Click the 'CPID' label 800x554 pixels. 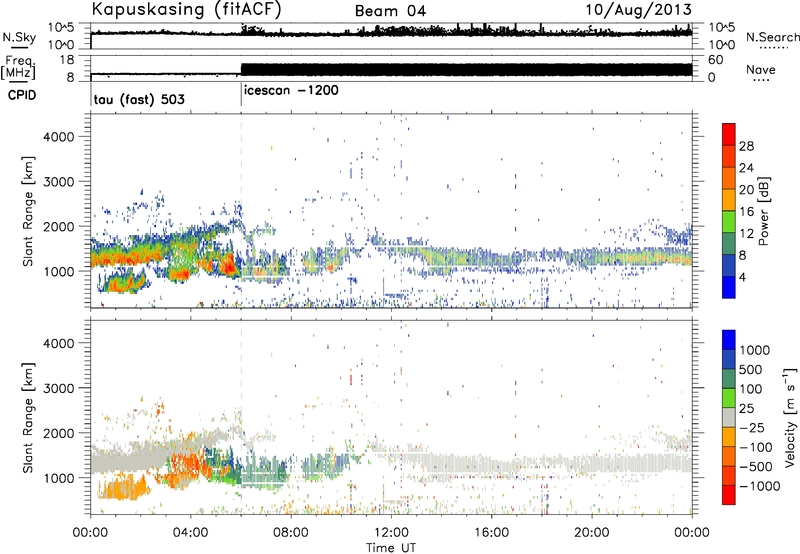point(22,95)
